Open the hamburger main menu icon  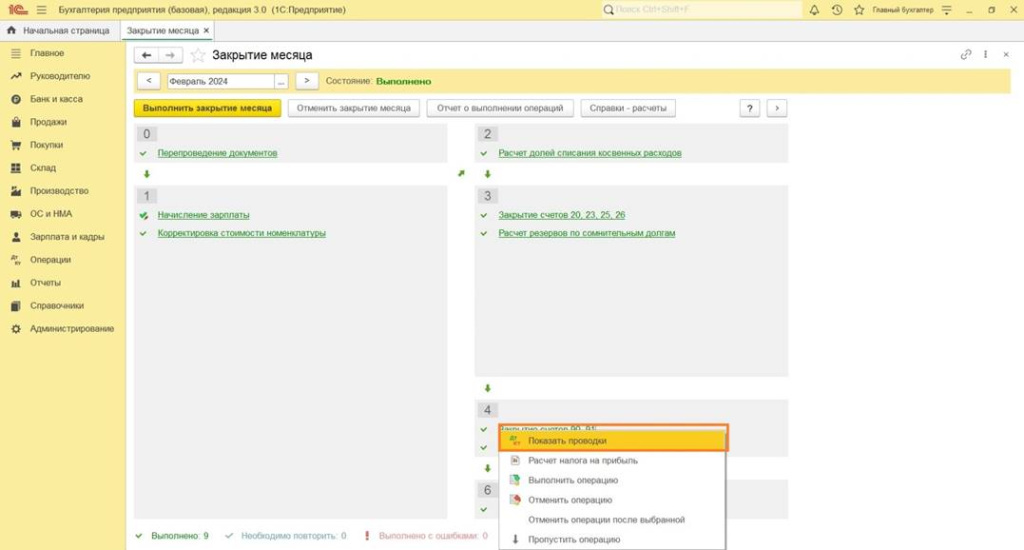[41, 10]
